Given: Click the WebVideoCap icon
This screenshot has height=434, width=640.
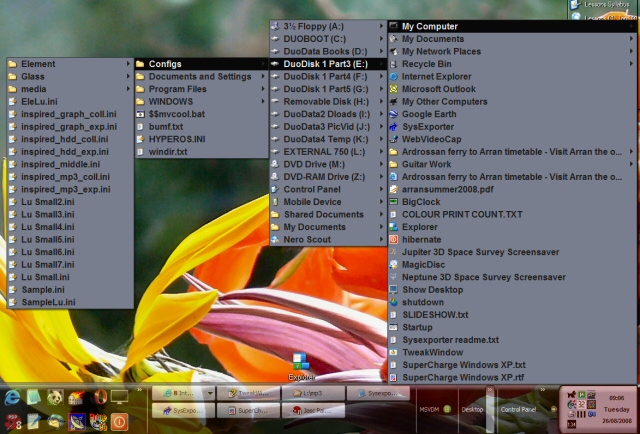Looking at the screenshot, I should tap(393, 139).
